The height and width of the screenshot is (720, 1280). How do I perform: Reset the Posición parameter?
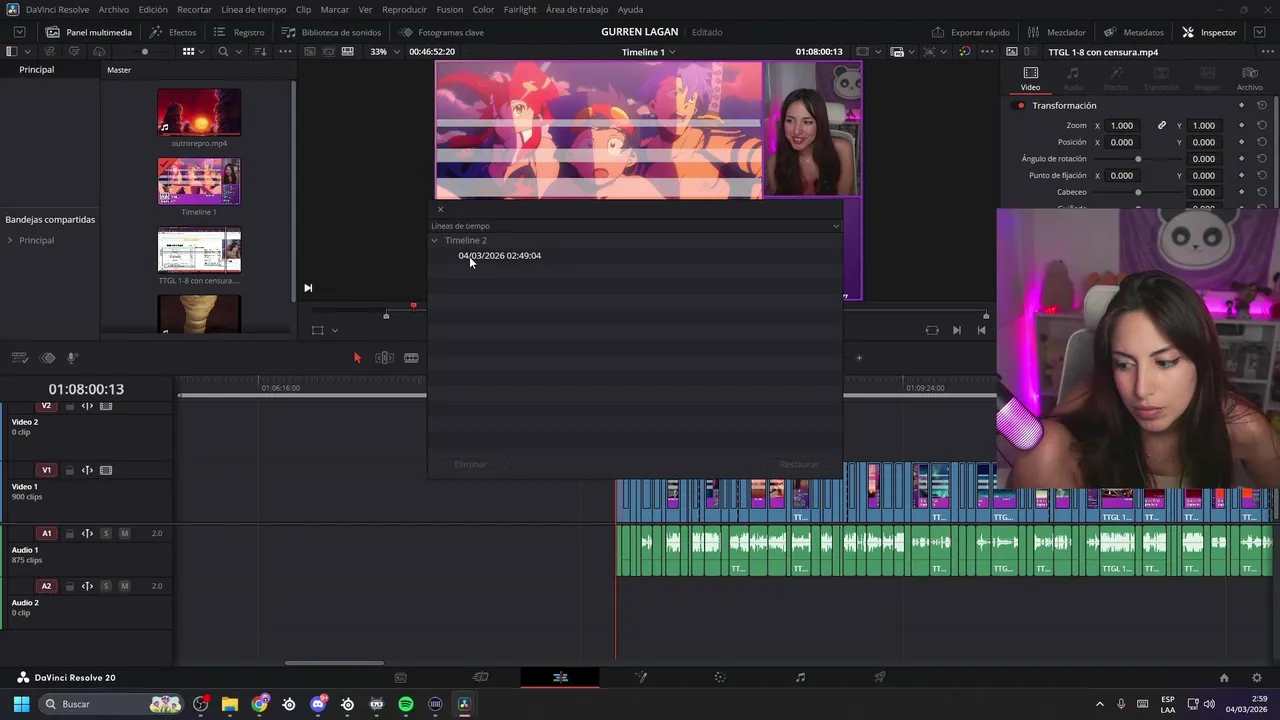coord(1262,142)
